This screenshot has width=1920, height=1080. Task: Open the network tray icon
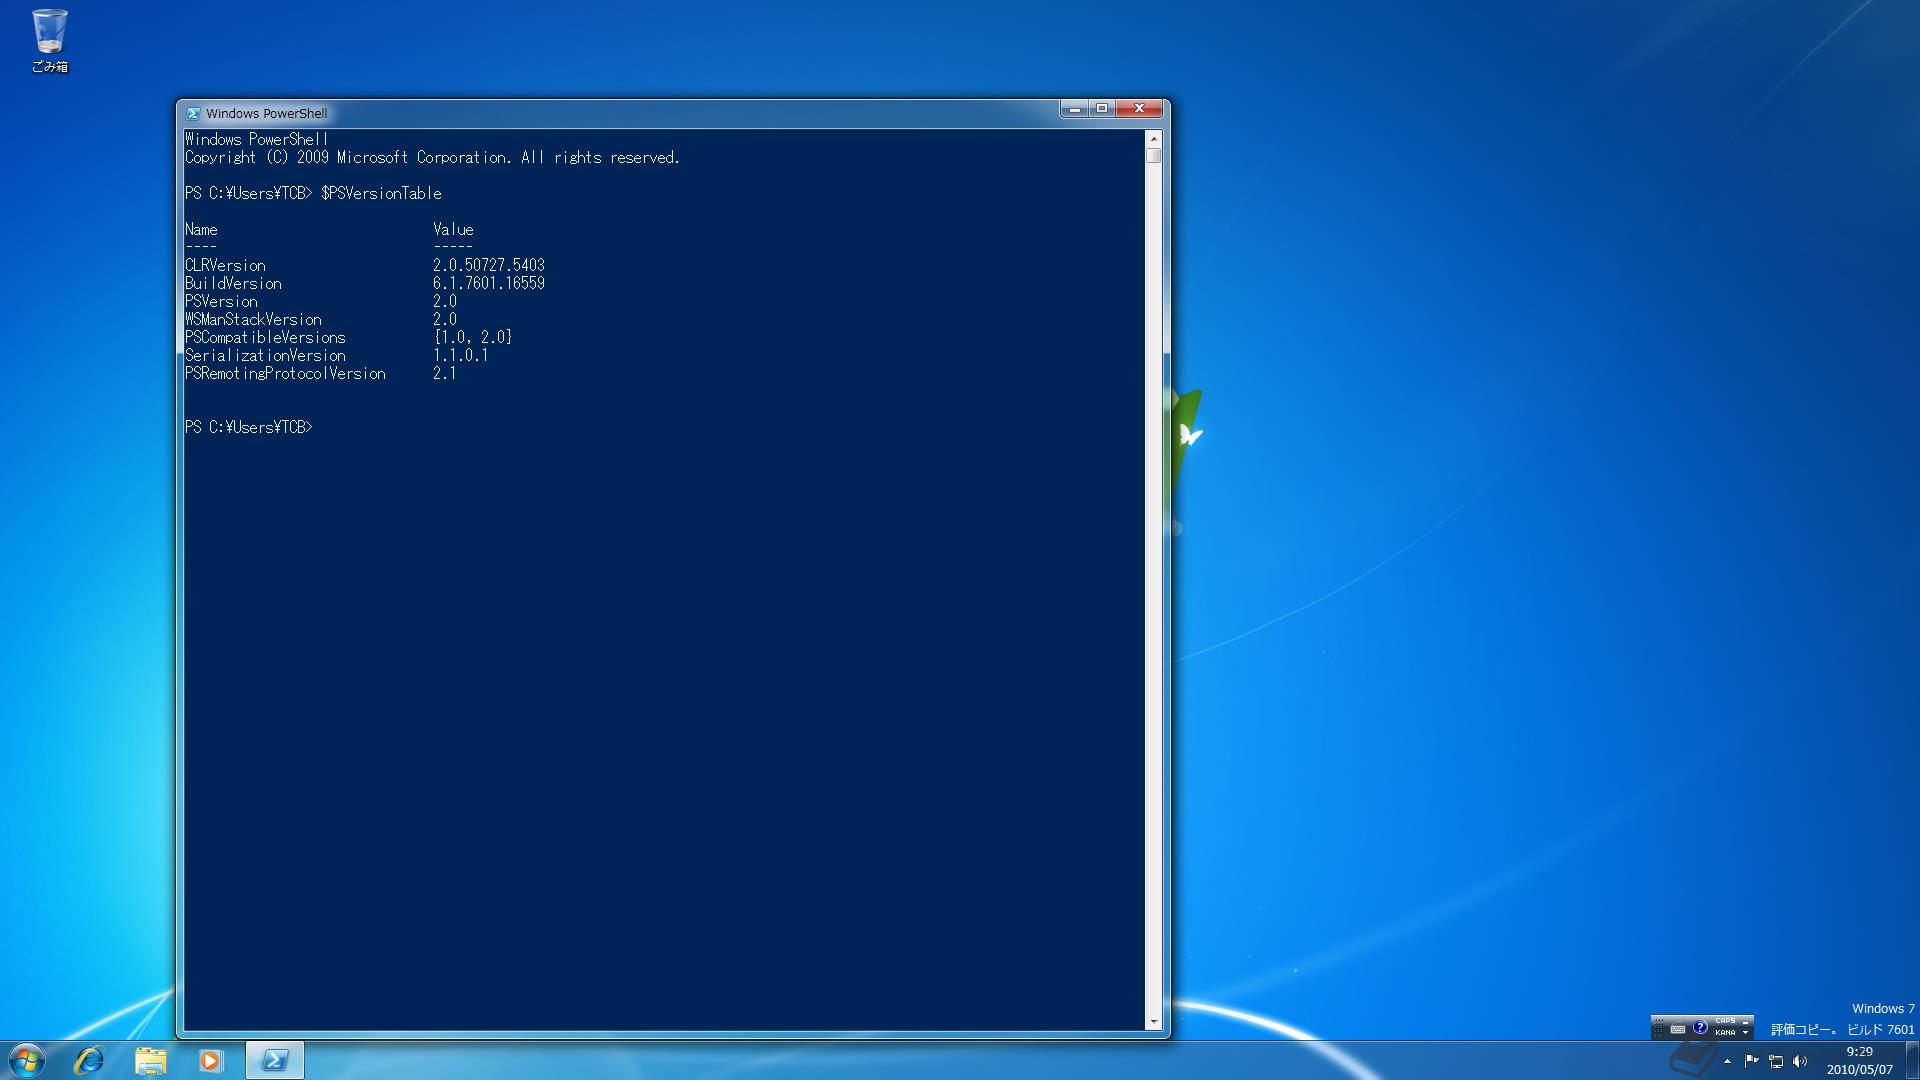[1776, 1061]
